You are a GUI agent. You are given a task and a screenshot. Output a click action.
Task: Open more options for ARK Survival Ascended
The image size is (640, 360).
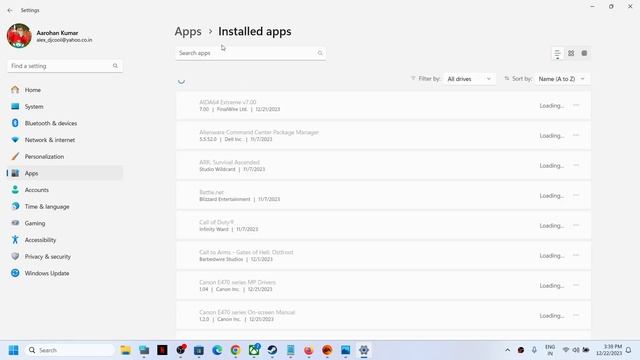pyautogui.click(x=576, y=165)
